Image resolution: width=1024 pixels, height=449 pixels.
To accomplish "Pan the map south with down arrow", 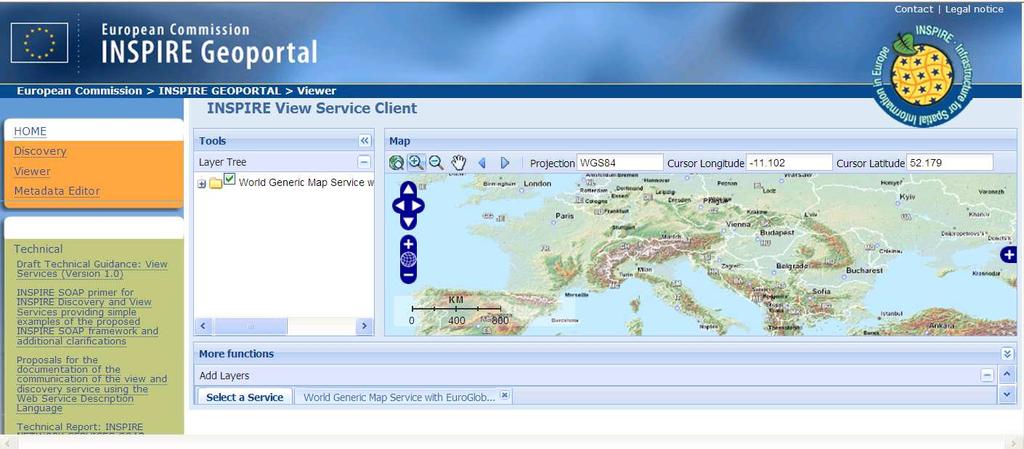I will tap(408, 223).
